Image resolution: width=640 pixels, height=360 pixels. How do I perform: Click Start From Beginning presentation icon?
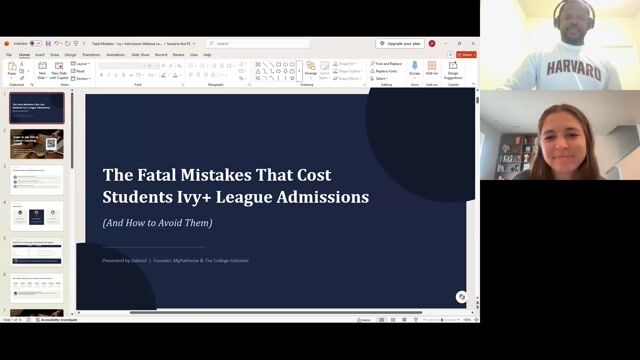tap(76, 43)
